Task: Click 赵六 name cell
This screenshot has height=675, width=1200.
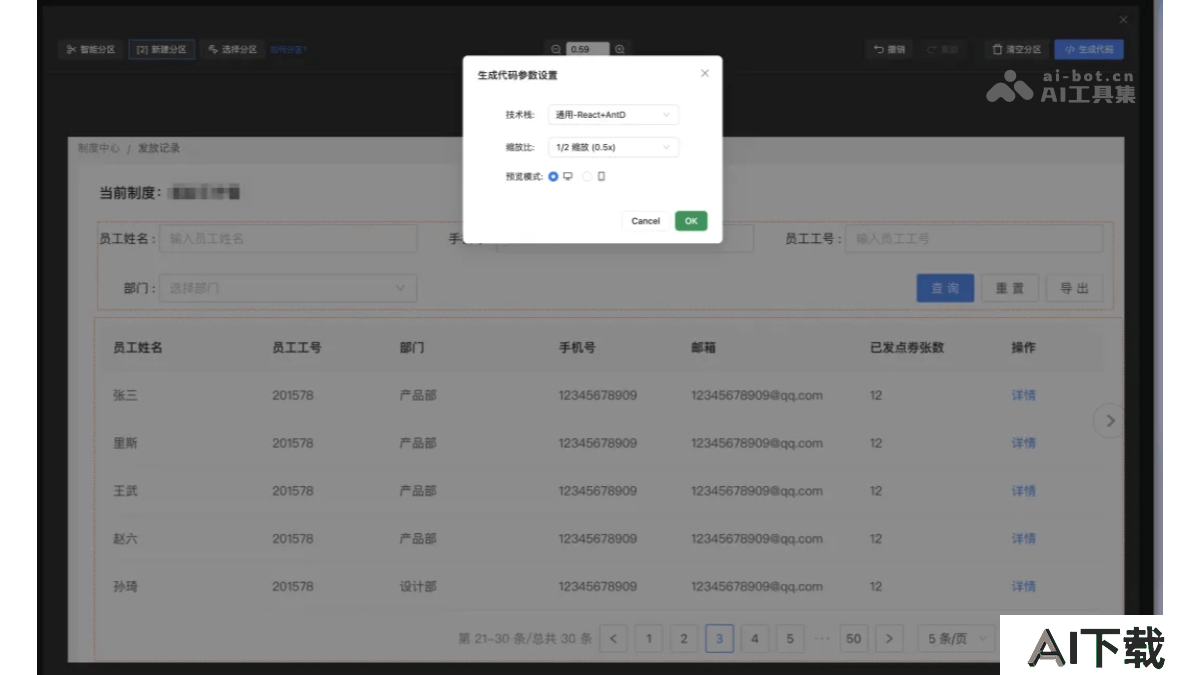Action: pos(125,538)
